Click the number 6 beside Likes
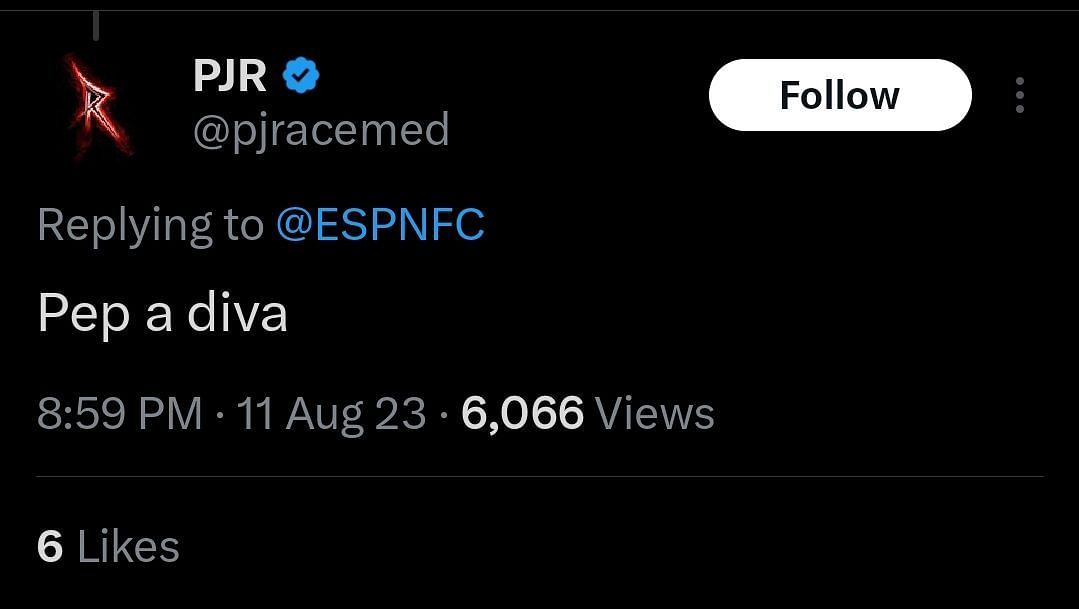1079x609 pixels. point(50,547)
